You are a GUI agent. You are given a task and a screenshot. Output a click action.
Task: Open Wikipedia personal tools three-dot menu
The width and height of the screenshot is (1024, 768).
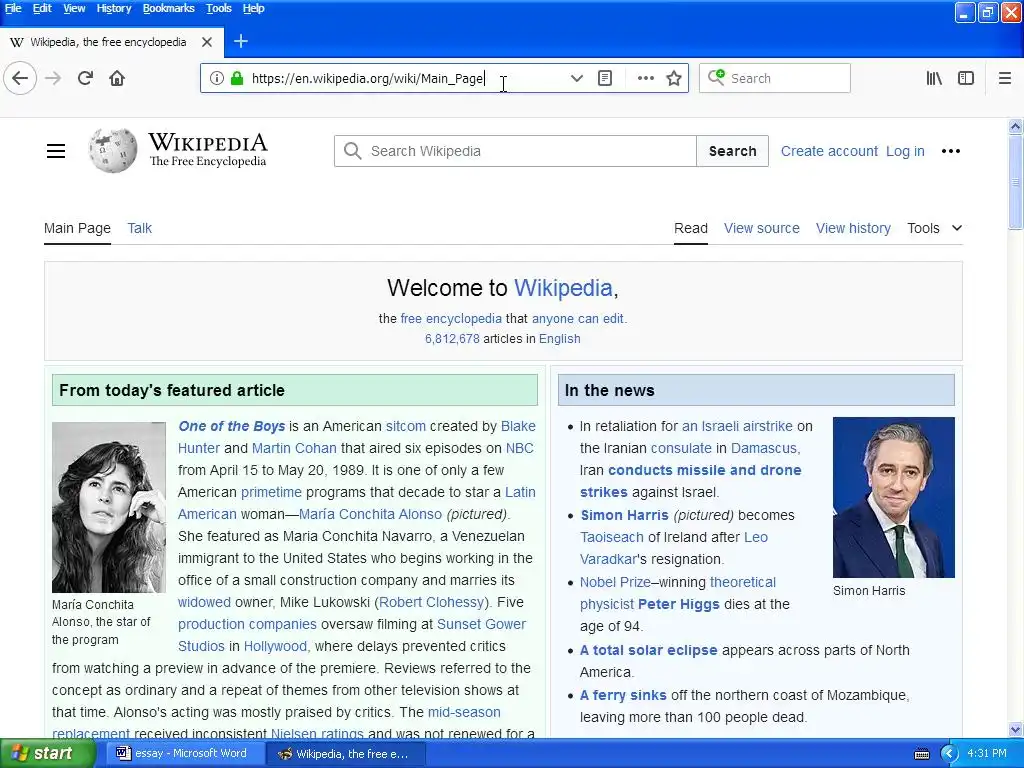(x=951, y=151)
